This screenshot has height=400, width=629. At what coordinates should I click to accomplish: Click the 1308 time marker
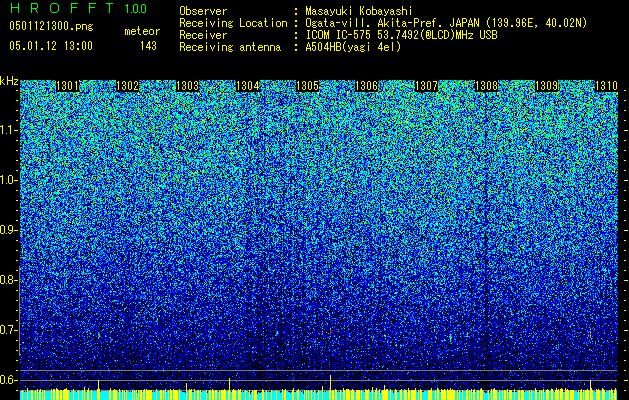pyautogui.click(x=487, y=86)
